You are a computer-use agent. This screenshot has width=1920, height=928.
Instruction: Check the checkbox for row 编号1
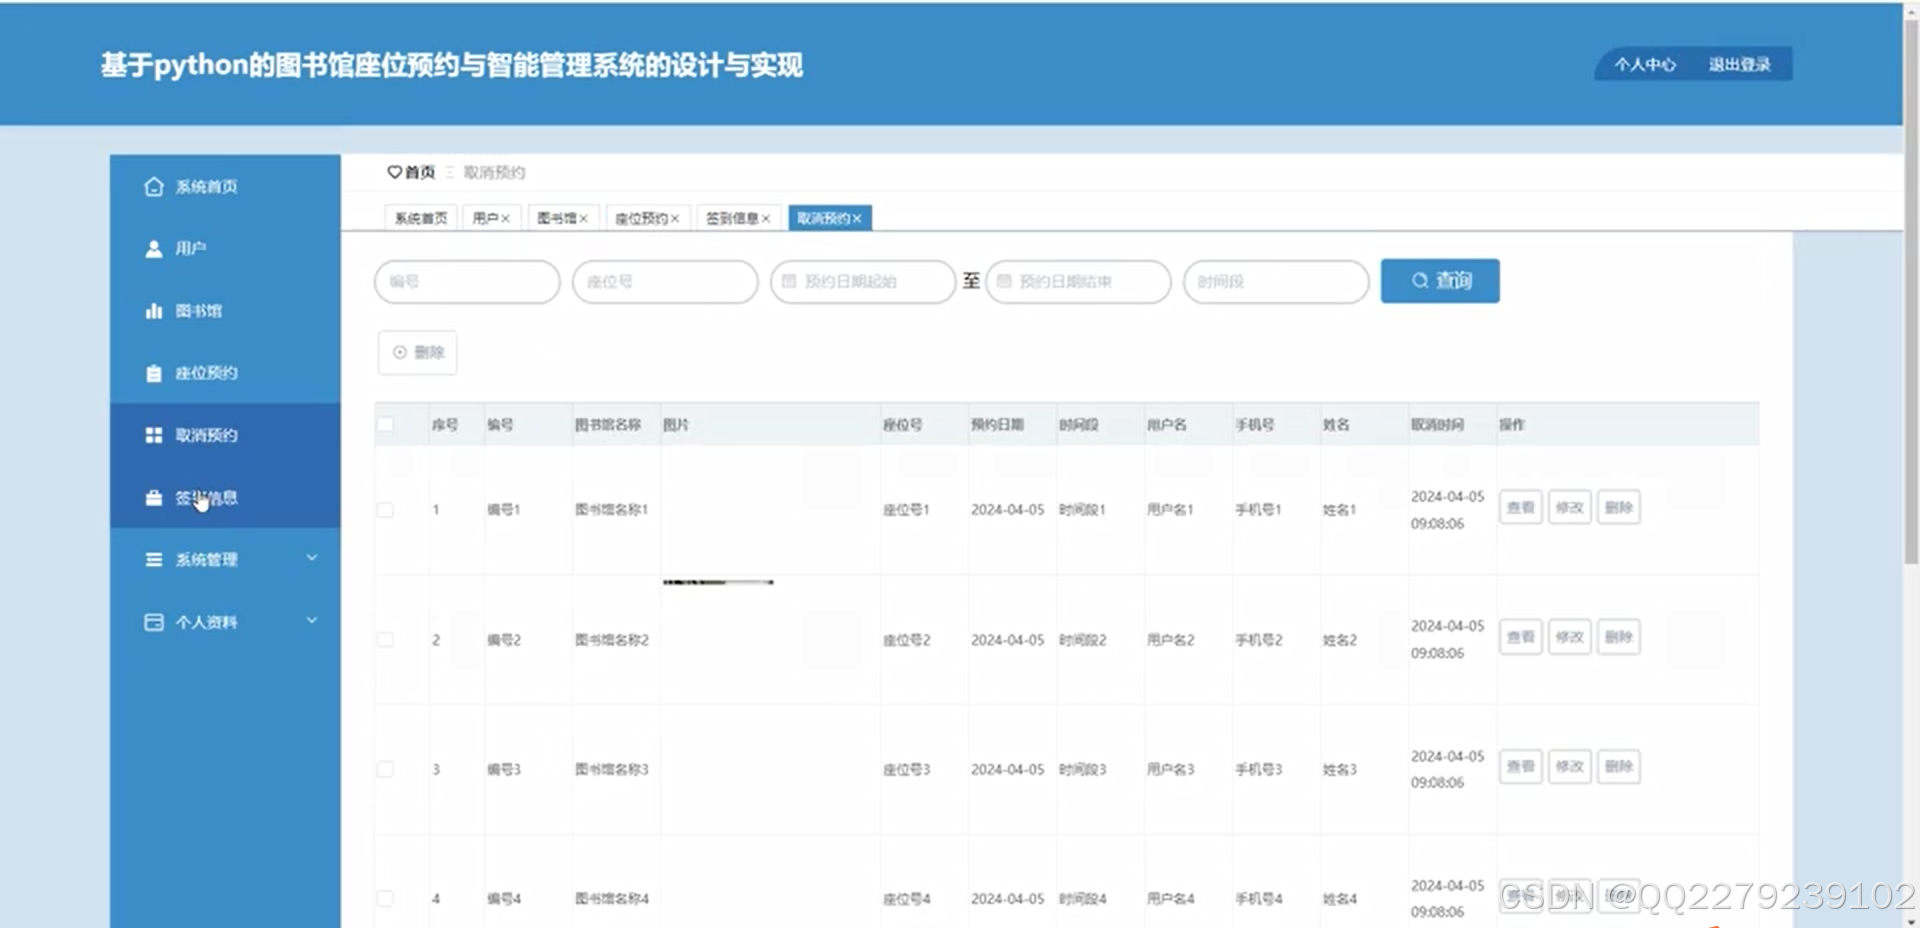(385, 510)
